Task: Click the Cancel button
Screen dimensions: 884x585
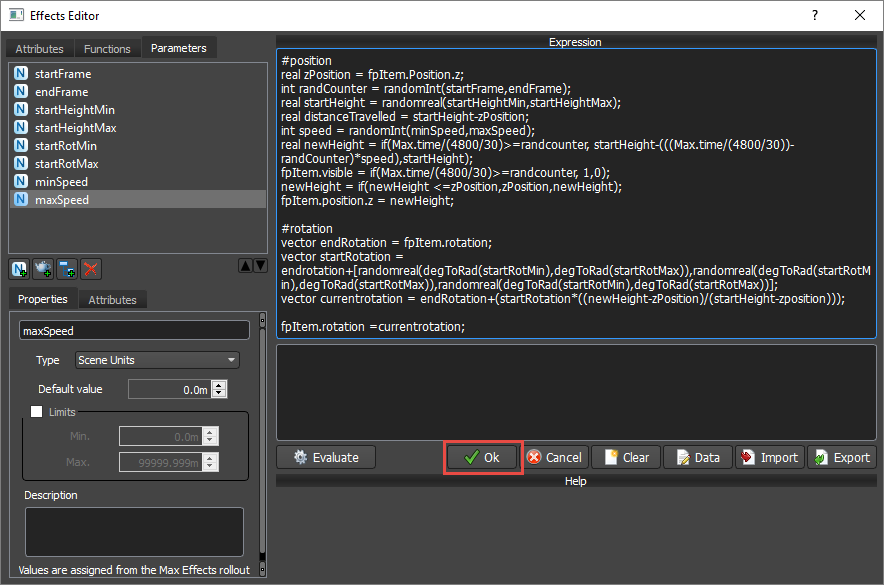Action: tap(554, 457)
